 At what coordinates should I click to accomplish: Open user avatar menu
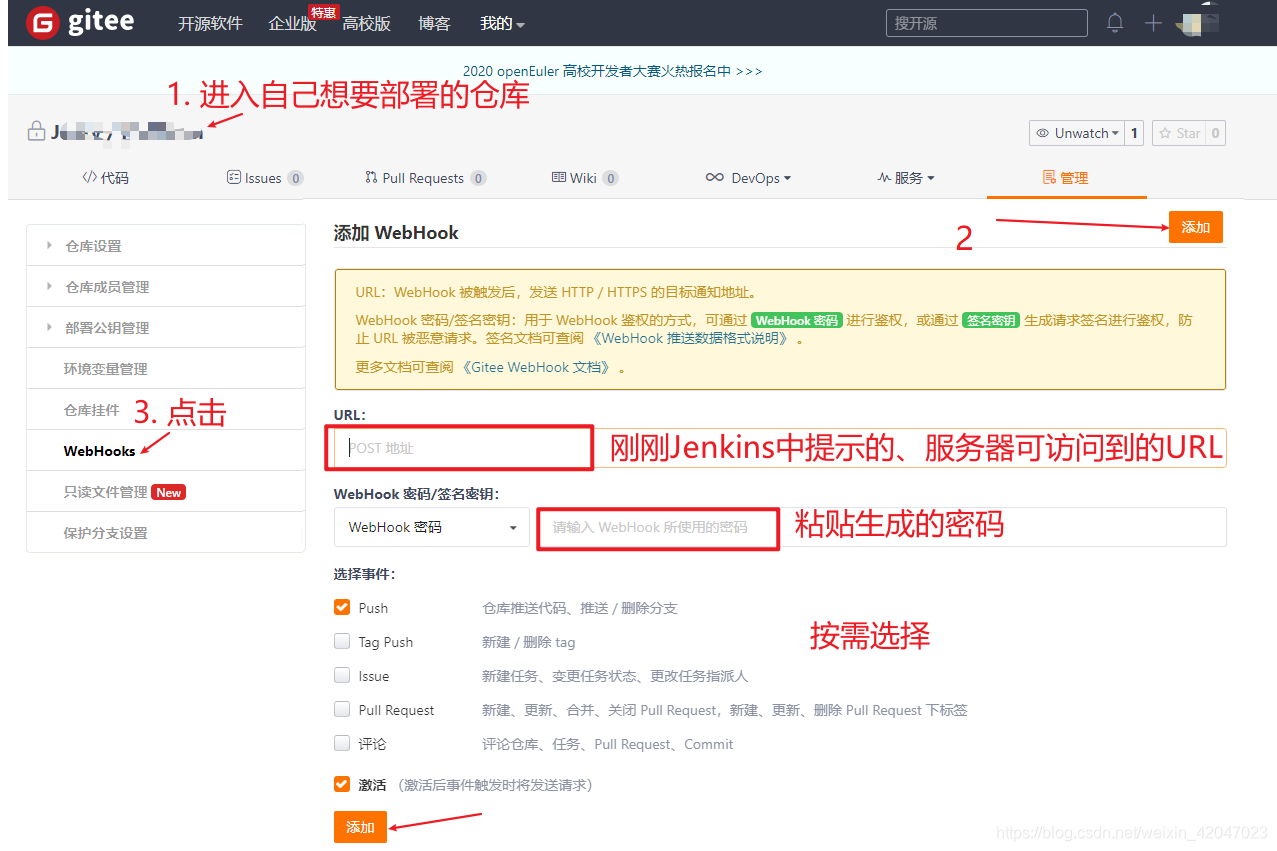coord(1197,23)
